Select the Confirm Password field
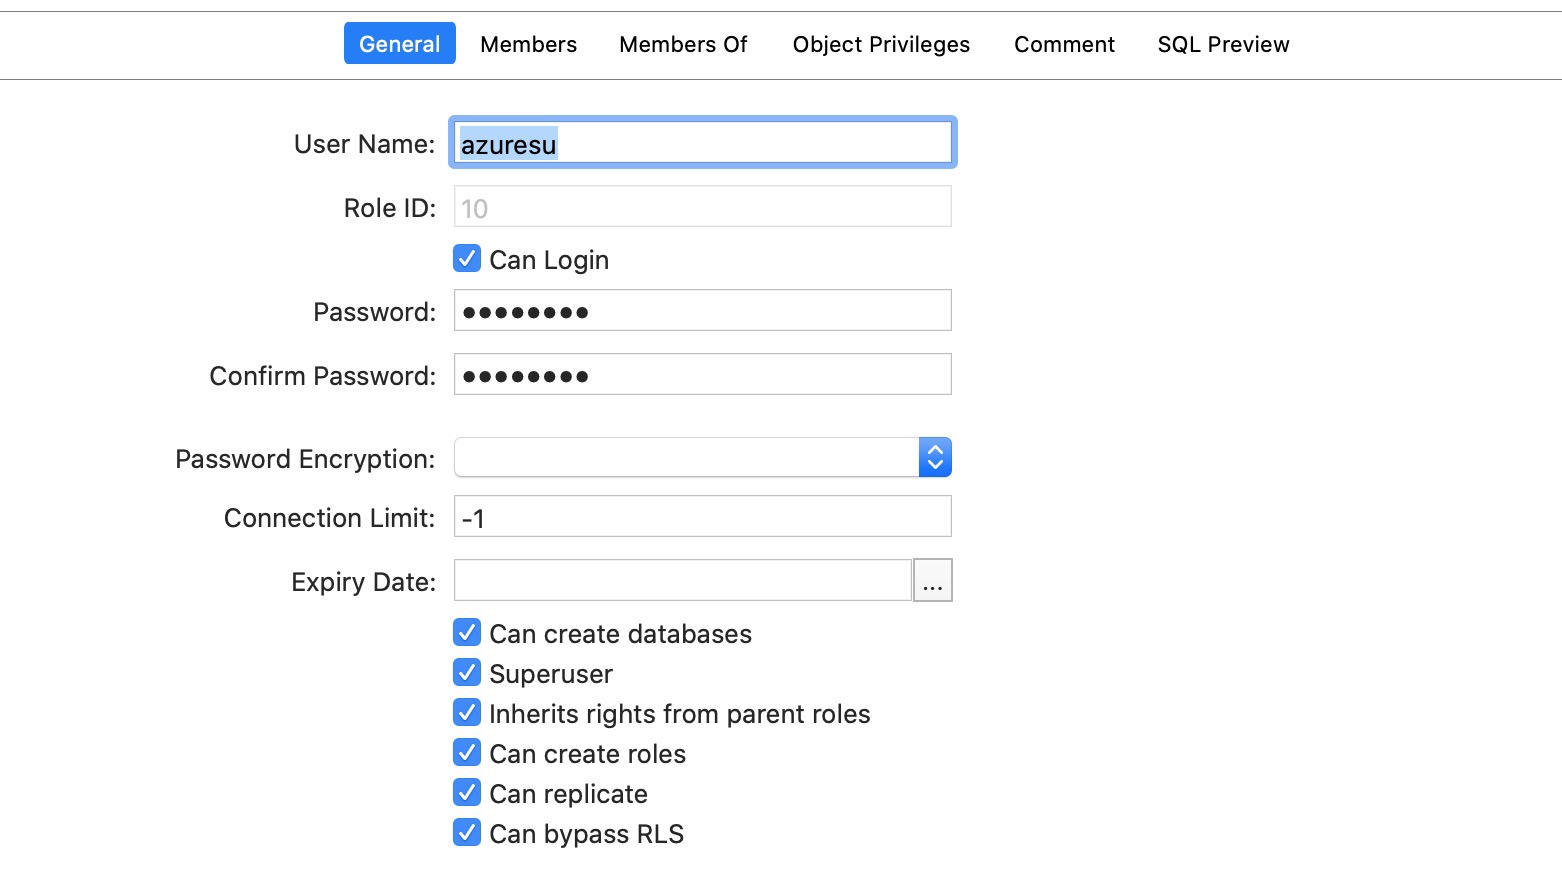 [700, 374]
